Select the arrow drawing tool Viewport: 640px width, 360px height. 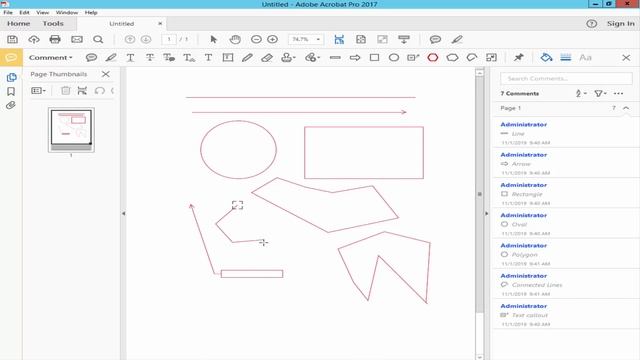[x=355, y=58]
